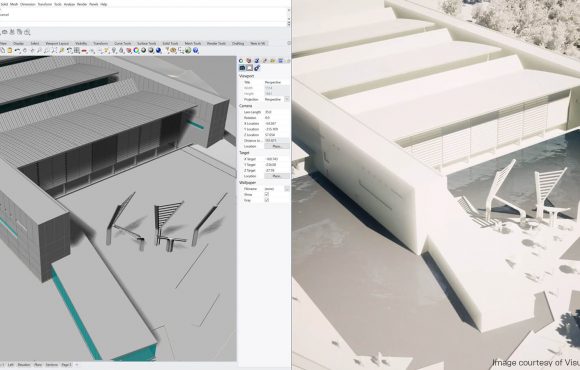Click the light bulb toolbar icon
Image resolution: width=580 pixels, height=370 pixels.
click(113, 50)
